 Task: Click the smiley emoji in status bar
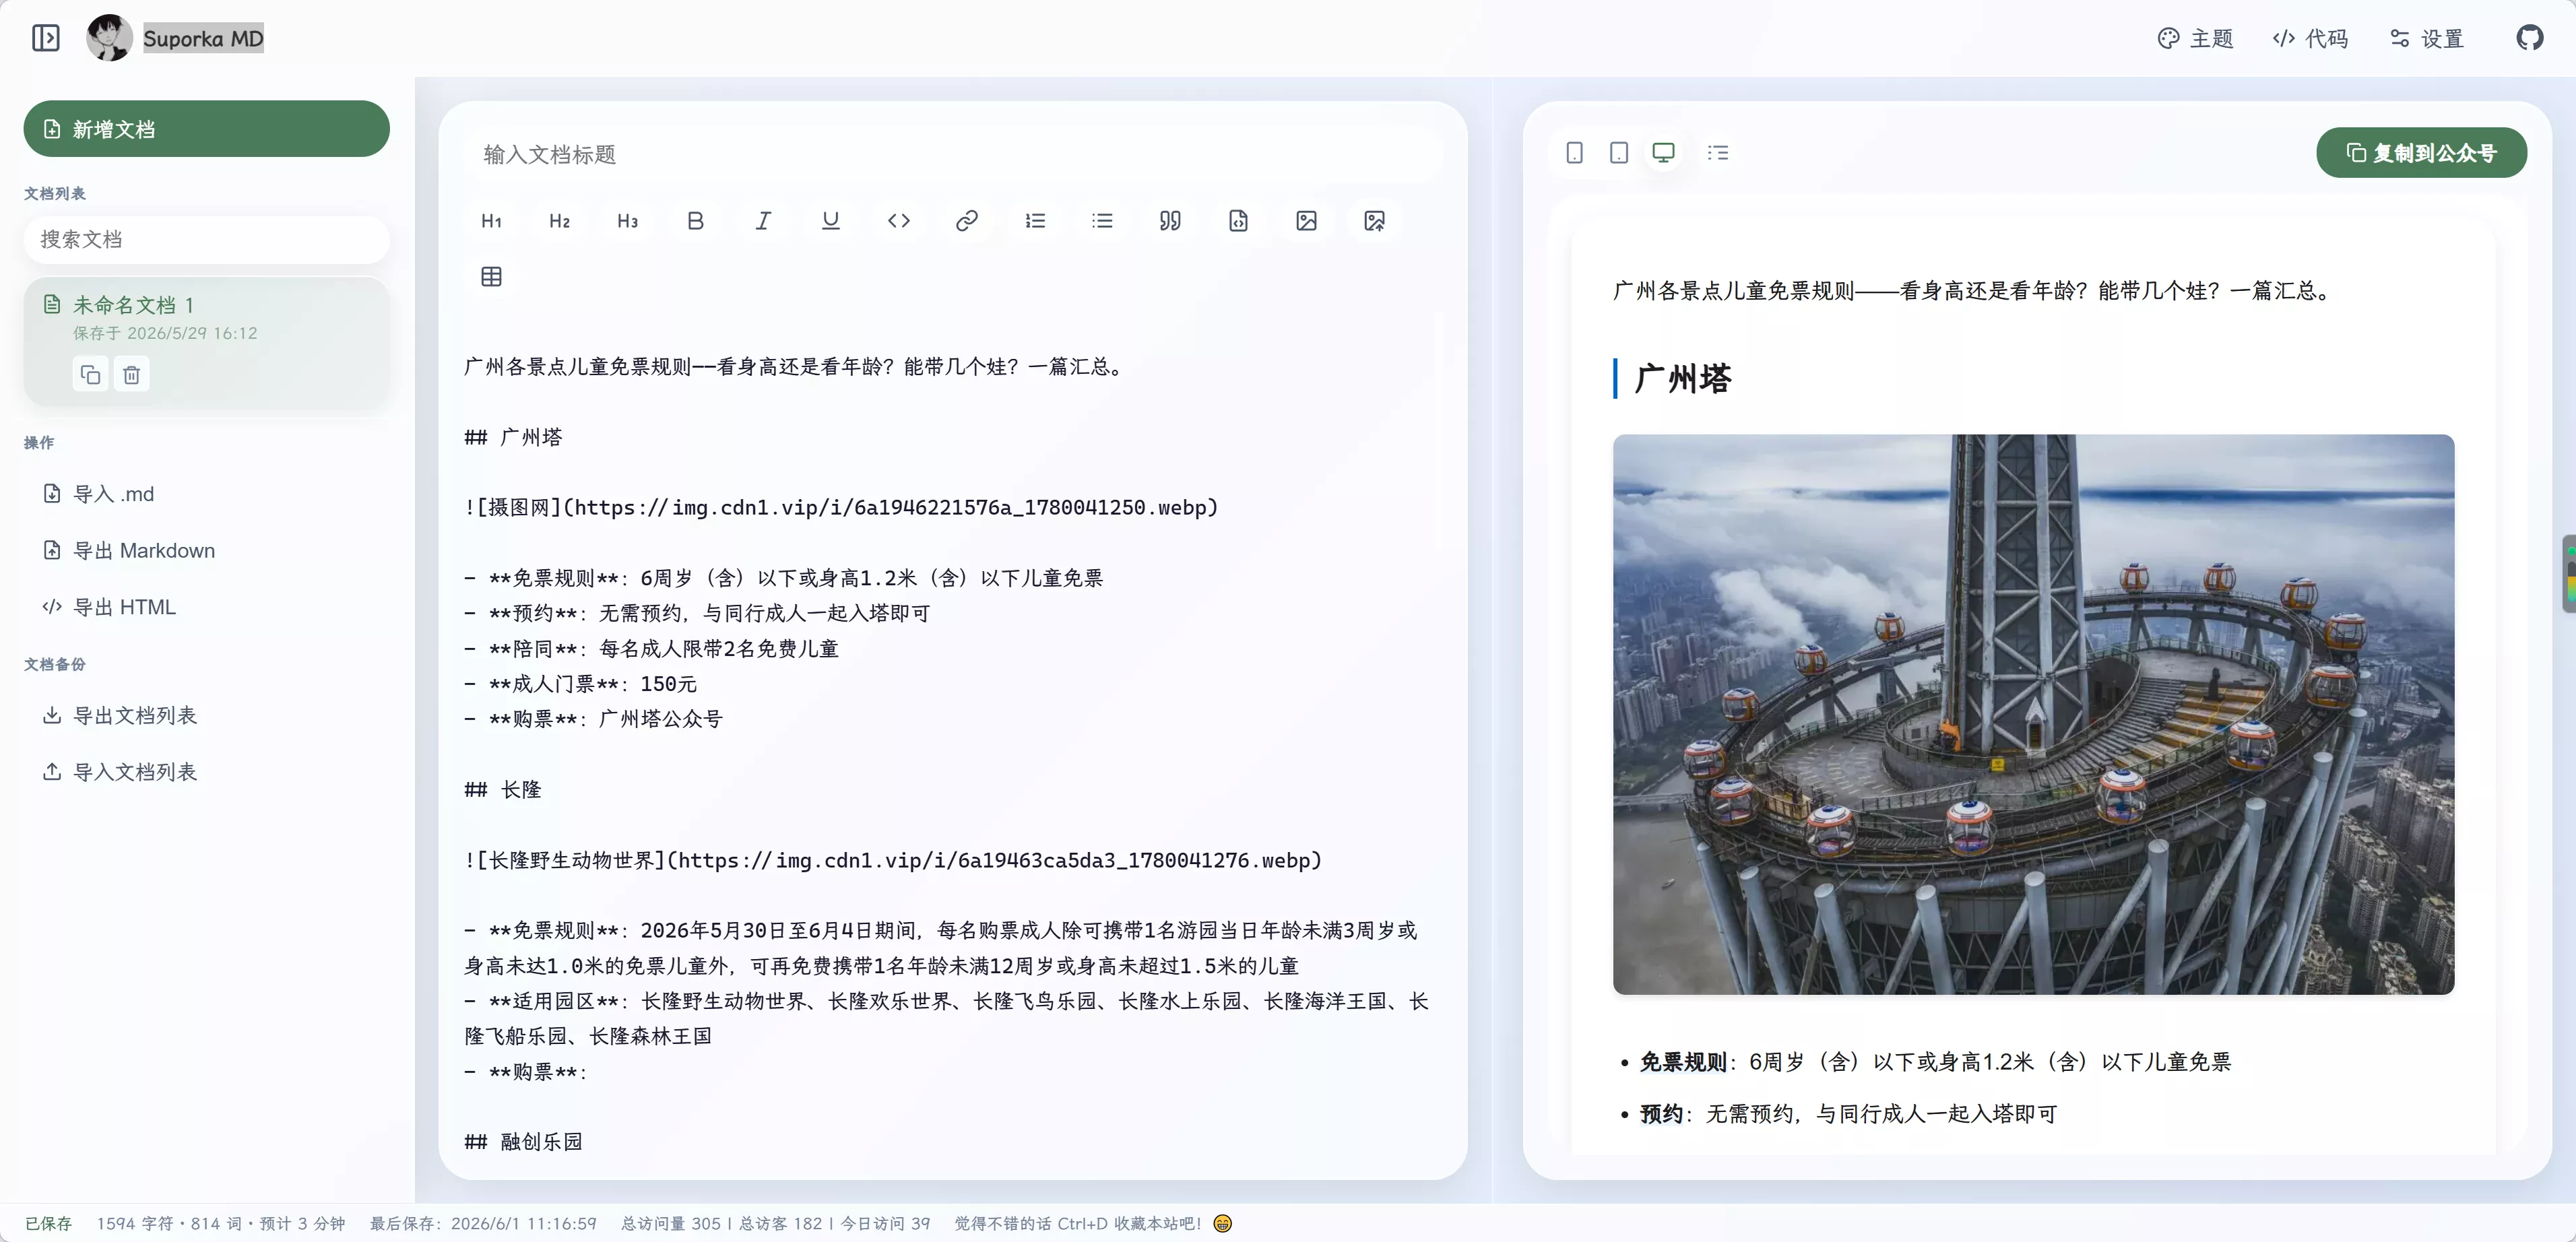coord(1222,1223)
